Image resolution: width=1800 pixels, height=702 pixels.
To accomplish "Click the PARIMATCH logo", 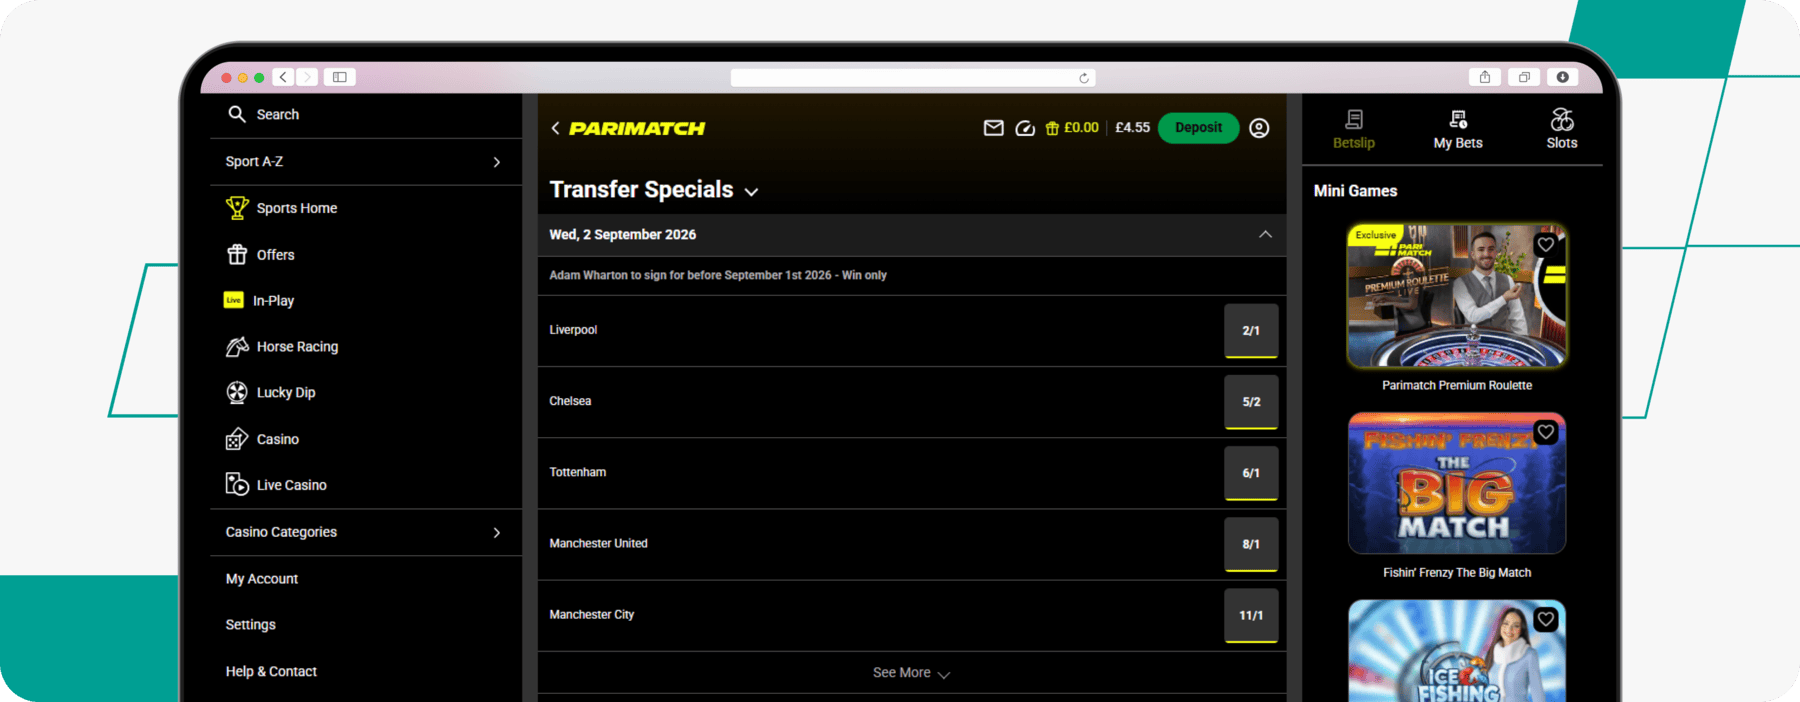I will tap(637, 128).
